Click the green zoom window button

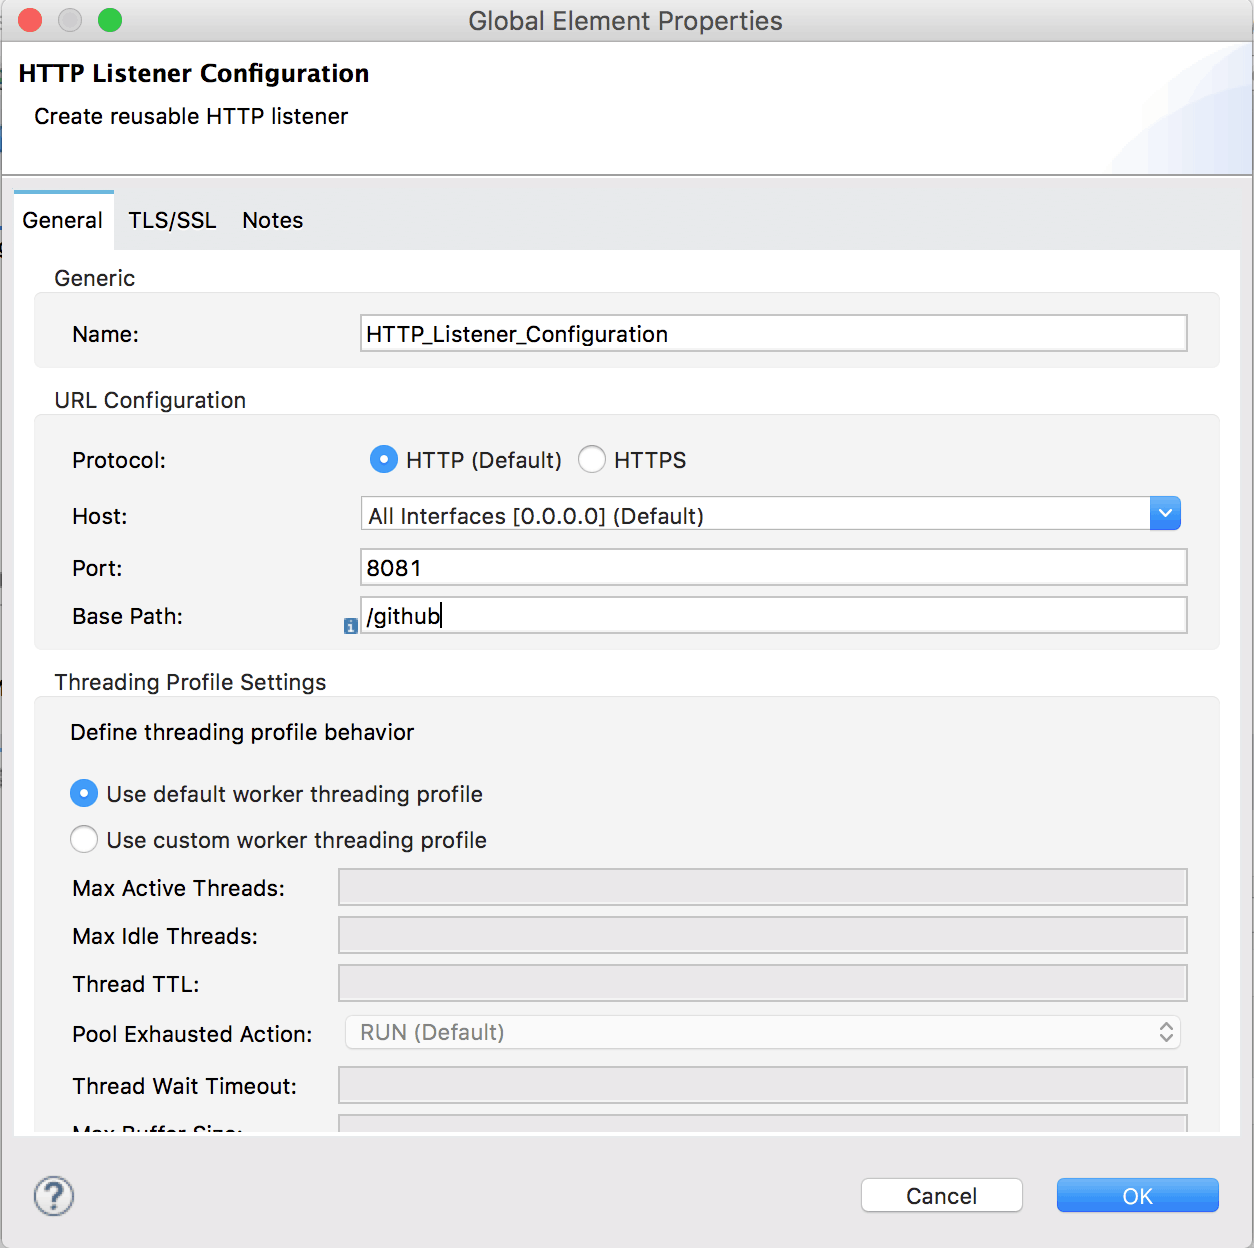pyautogui.click(x=110, y=20)
